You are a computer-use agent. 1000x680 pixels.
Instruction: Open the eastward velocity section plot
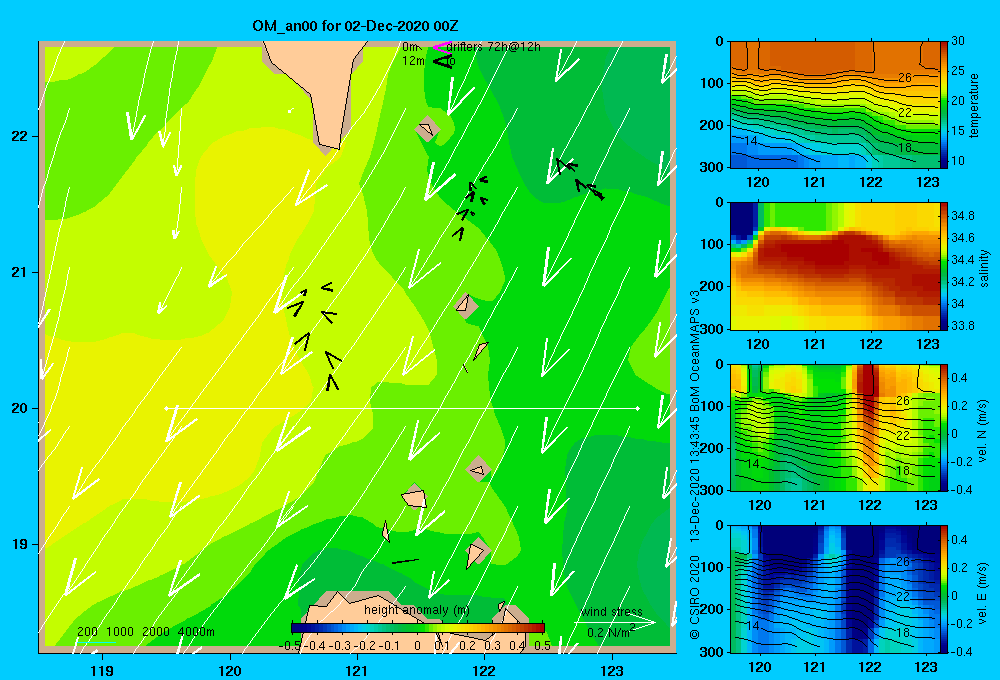[x=834, y=589]
